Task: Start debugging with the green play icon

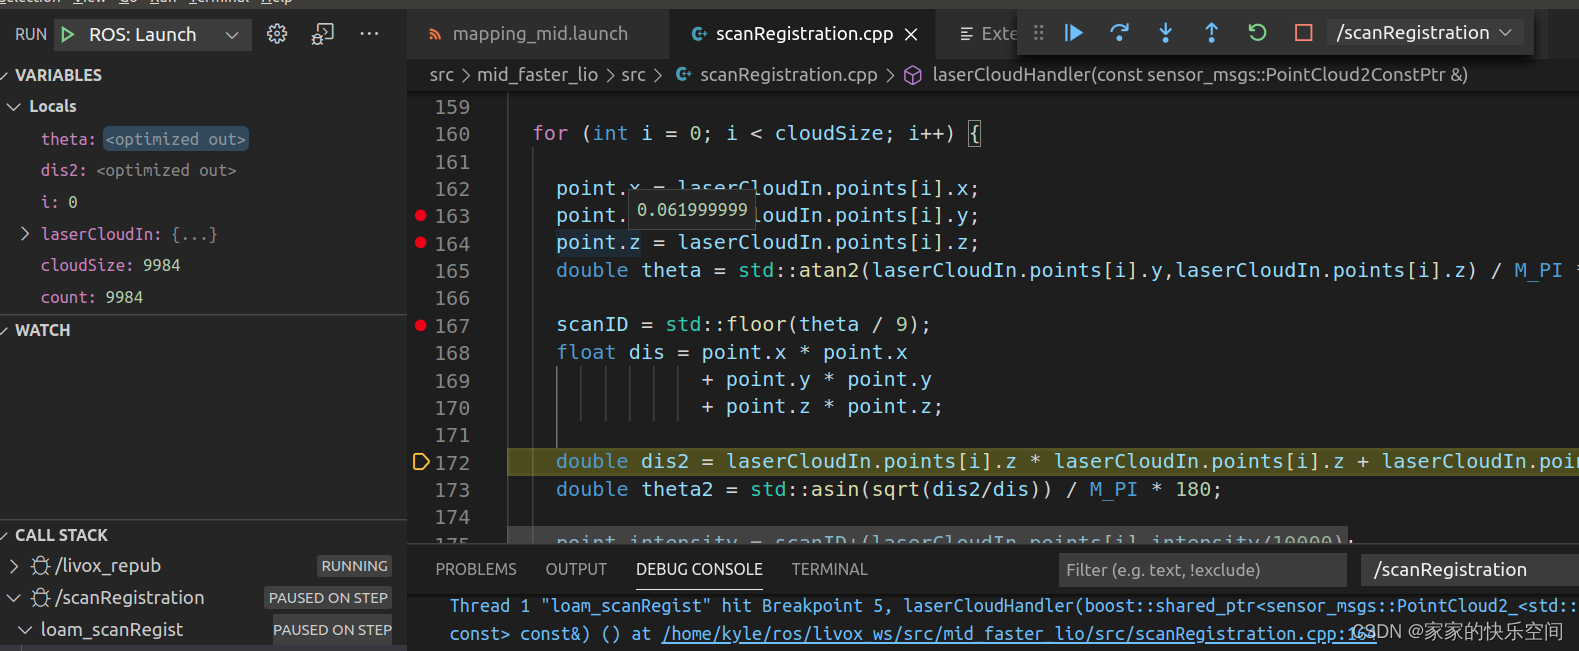Action: click(68, 34)
